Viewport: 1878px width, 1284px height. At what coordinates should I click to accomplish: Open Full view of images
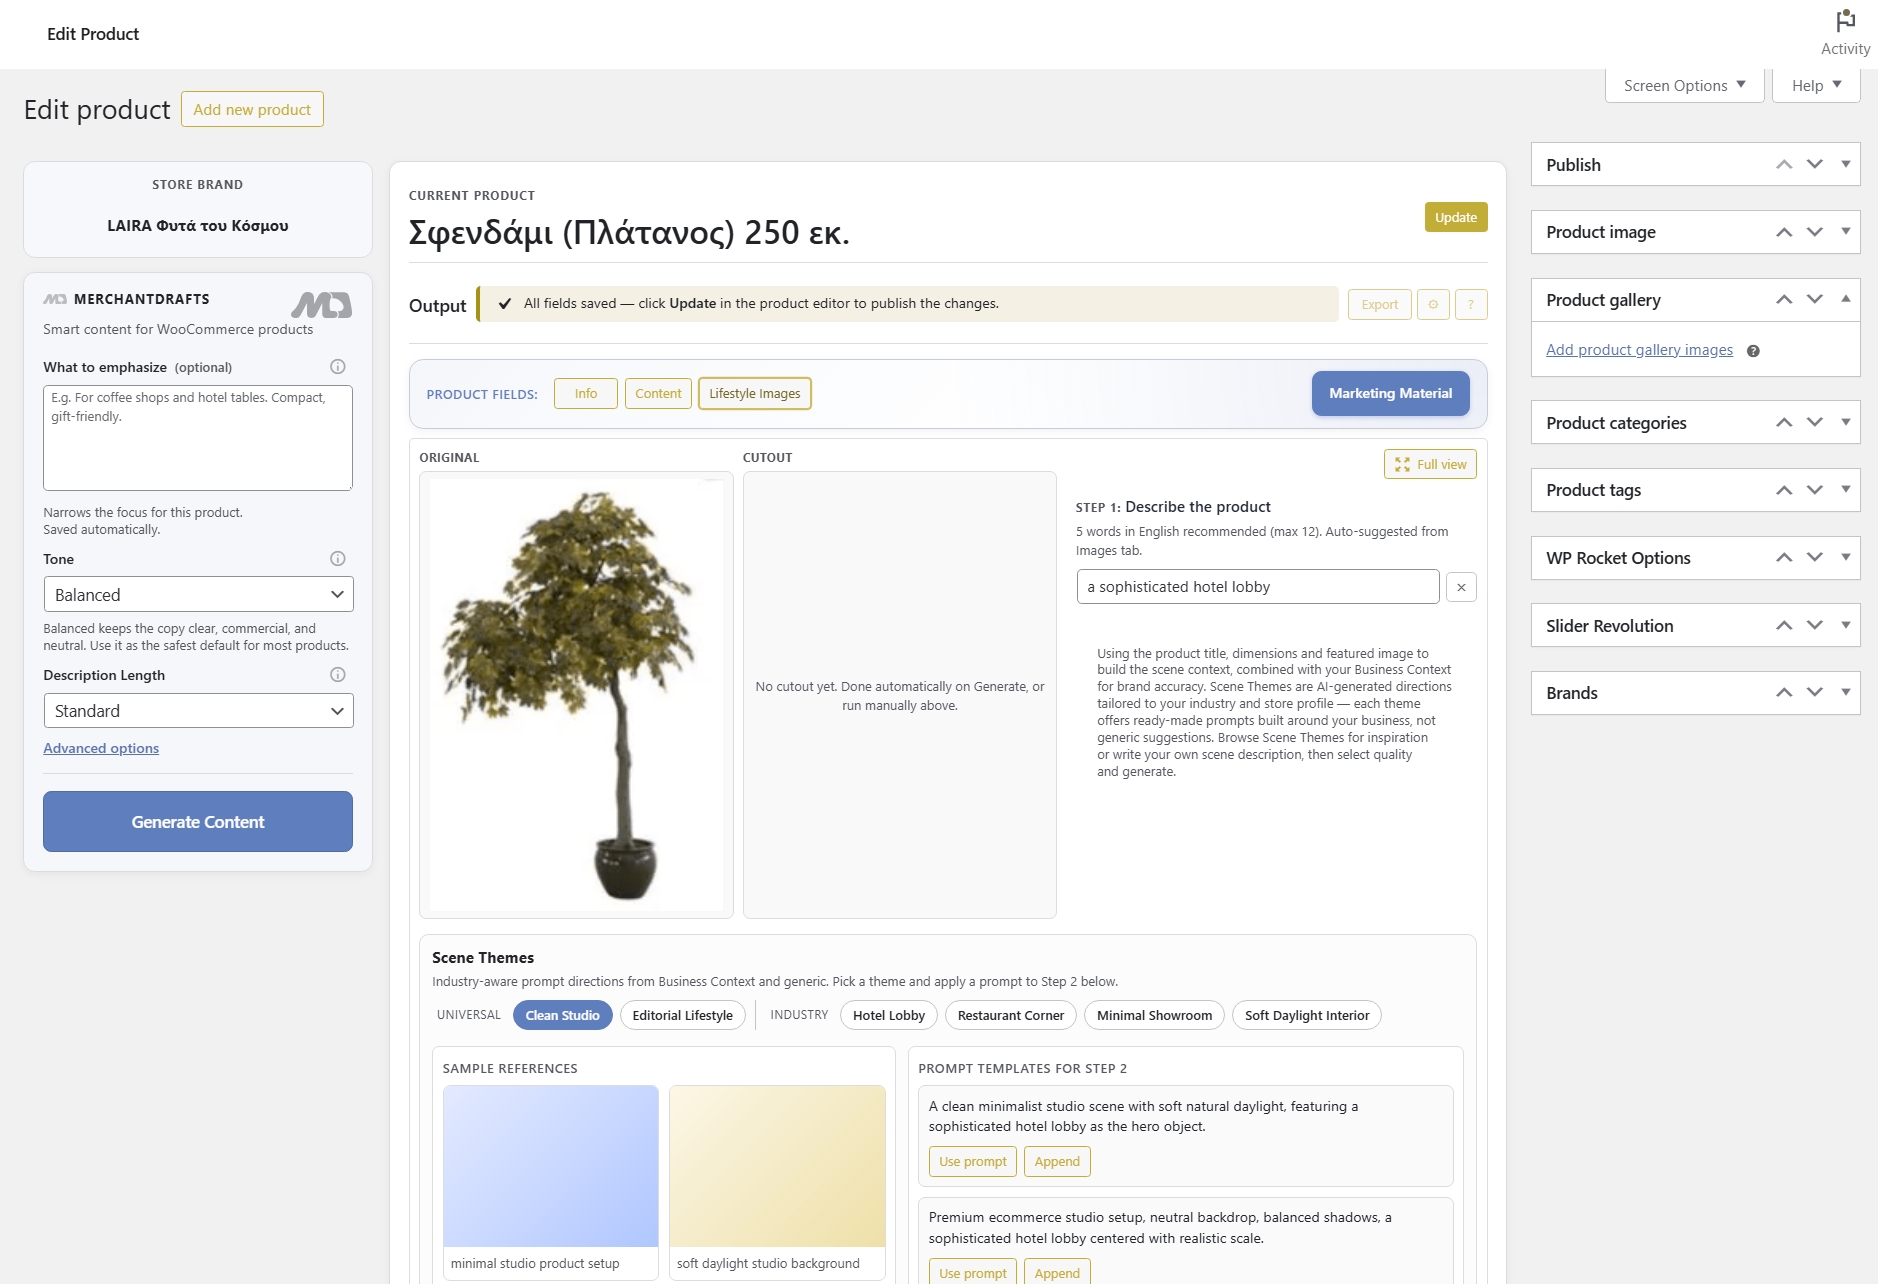(x=1430, y=465)
